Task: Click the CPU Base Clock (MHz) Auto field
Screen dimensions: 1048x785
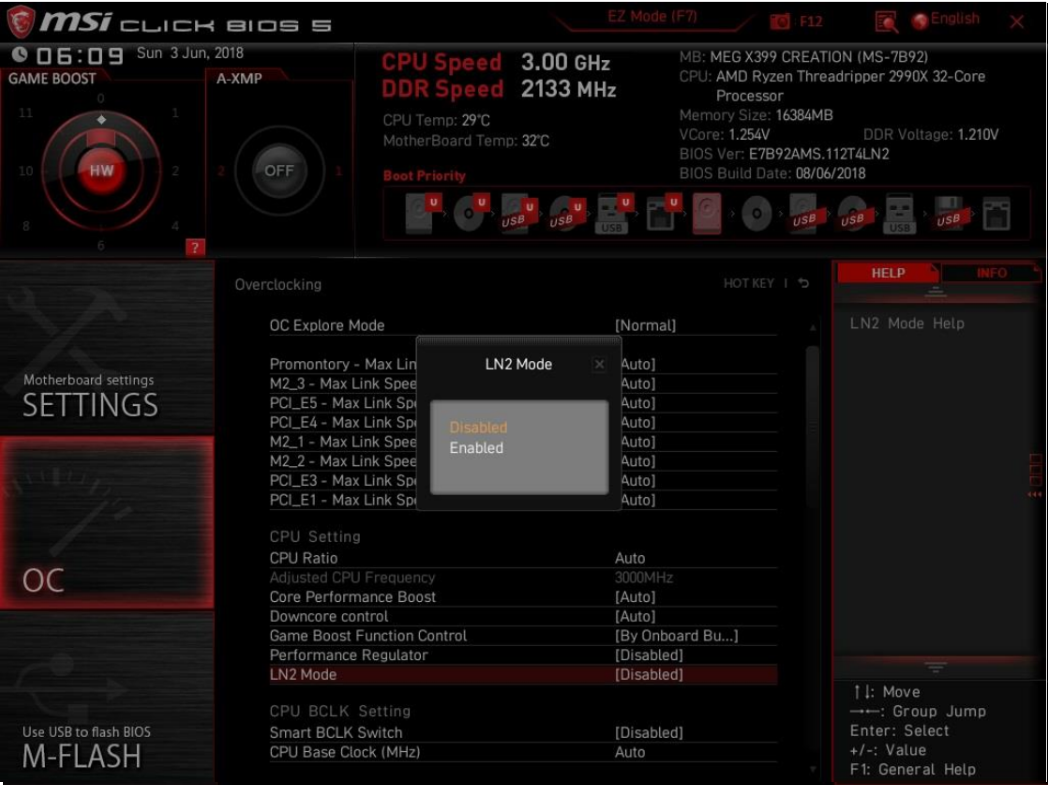Action: pyautogui.click(x=630, y=752)
